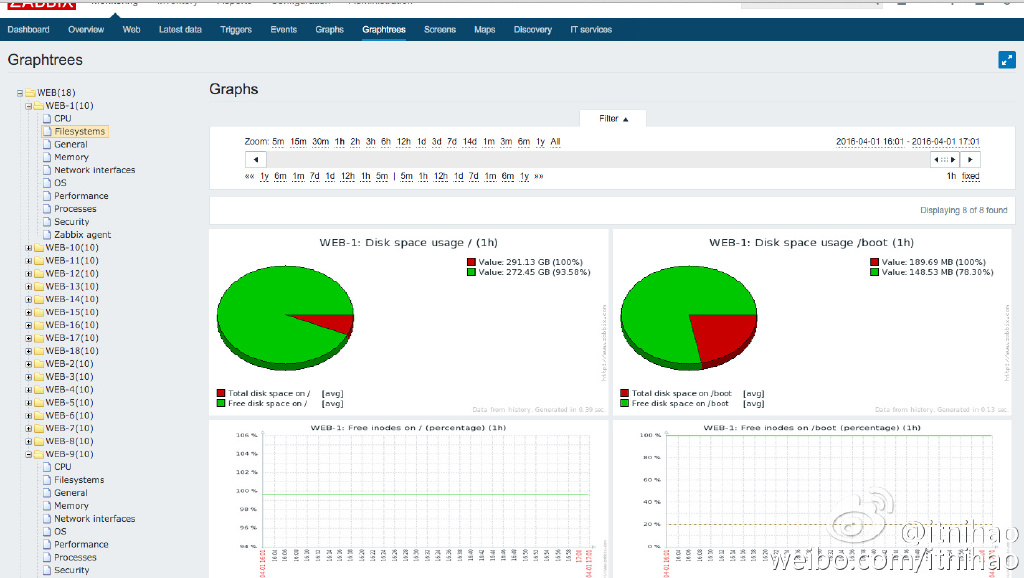Screen dimensions: 1024x578
Task: Collapse the WEB-9(10) node
Action: 29,455
